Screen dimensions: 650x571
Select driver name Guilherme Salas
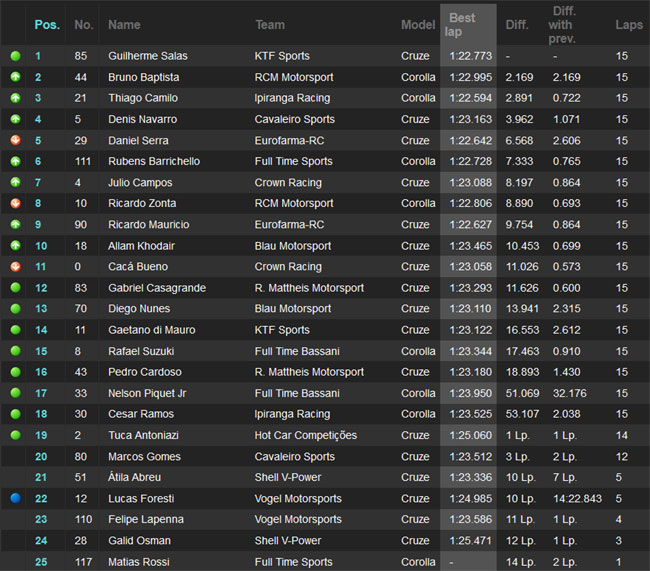[148, 56]
